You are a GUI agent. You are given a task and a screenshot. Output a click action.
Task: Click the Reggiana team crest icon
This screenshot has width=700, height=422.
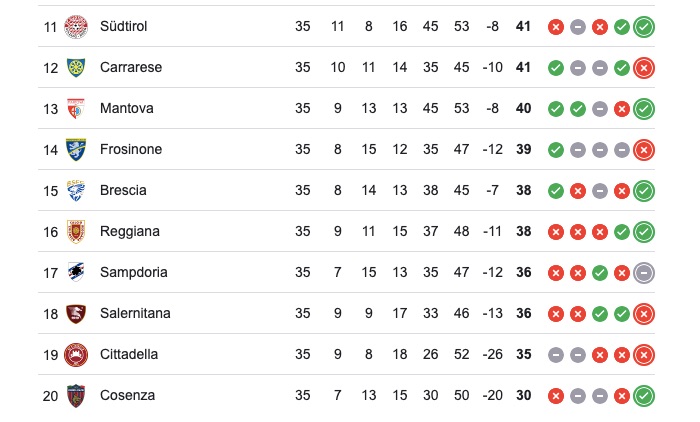[75, 231]
